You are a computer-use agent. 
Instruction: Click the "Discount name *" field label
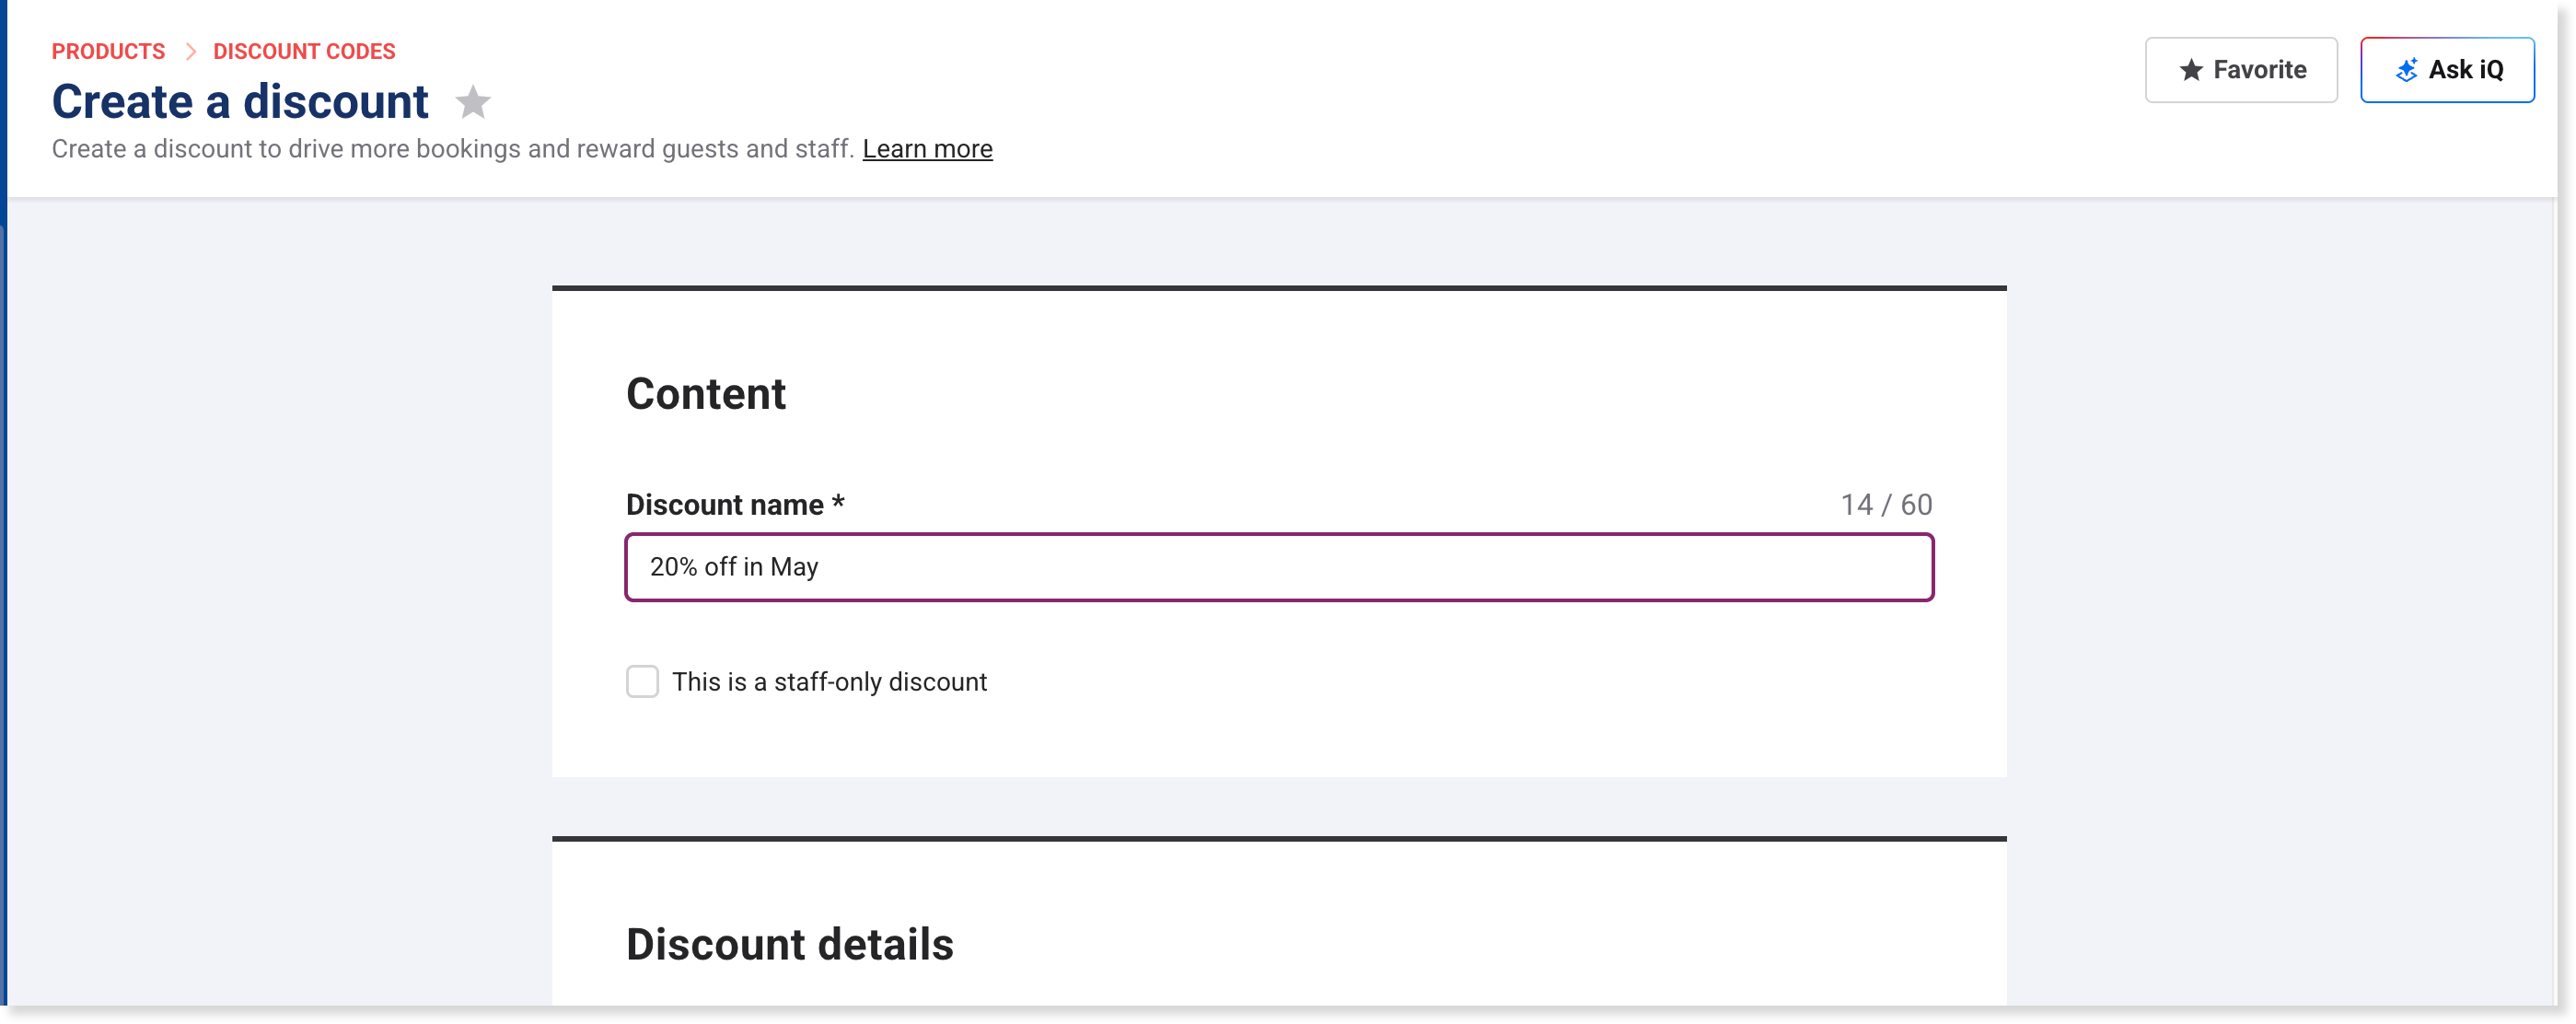[735, 505]
